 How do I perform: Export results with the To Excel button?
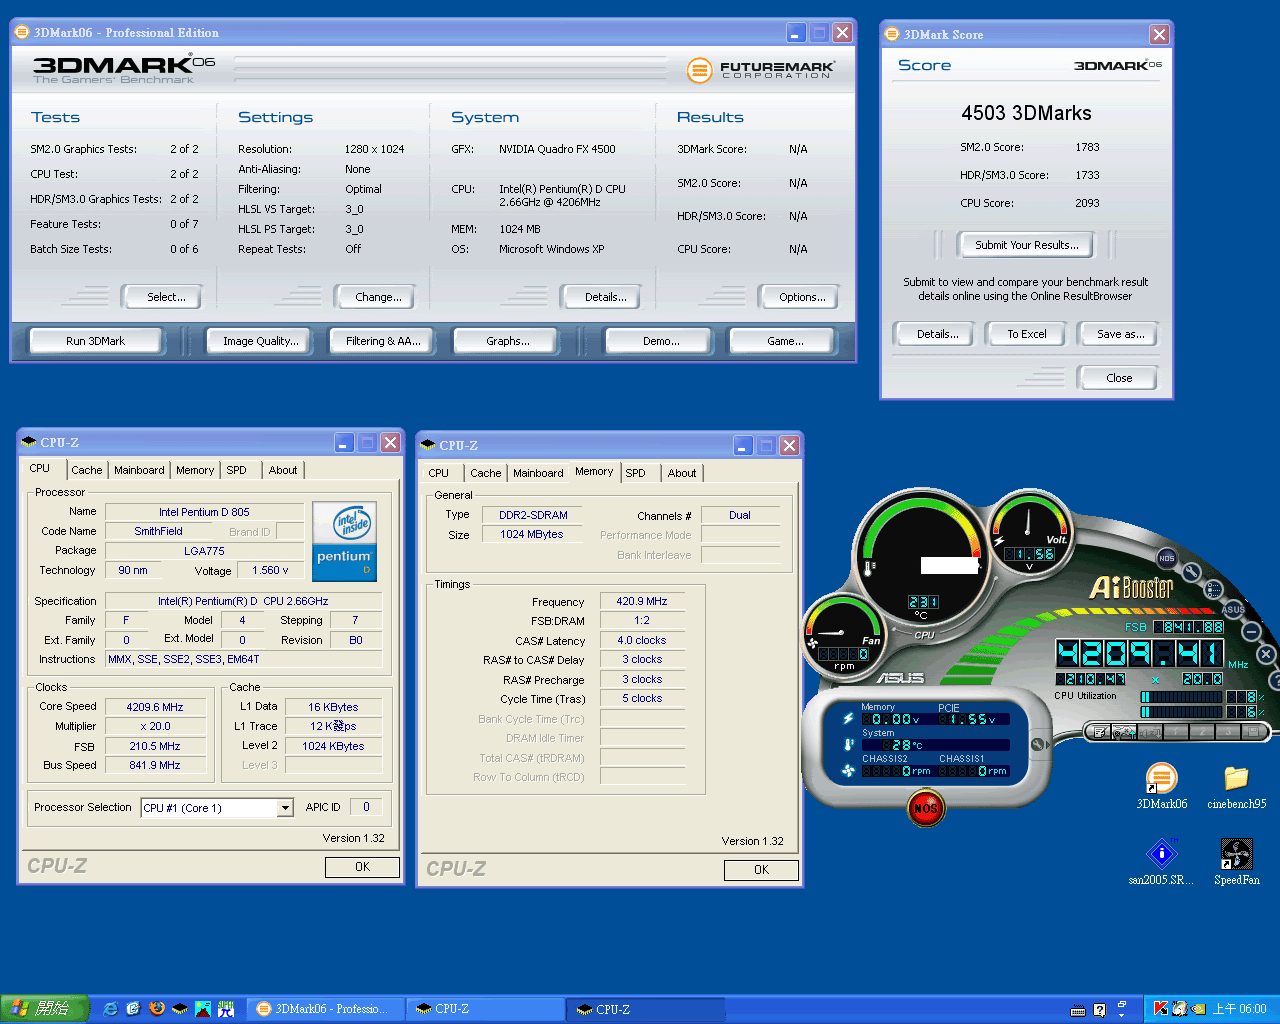[x=1027, y=334]
